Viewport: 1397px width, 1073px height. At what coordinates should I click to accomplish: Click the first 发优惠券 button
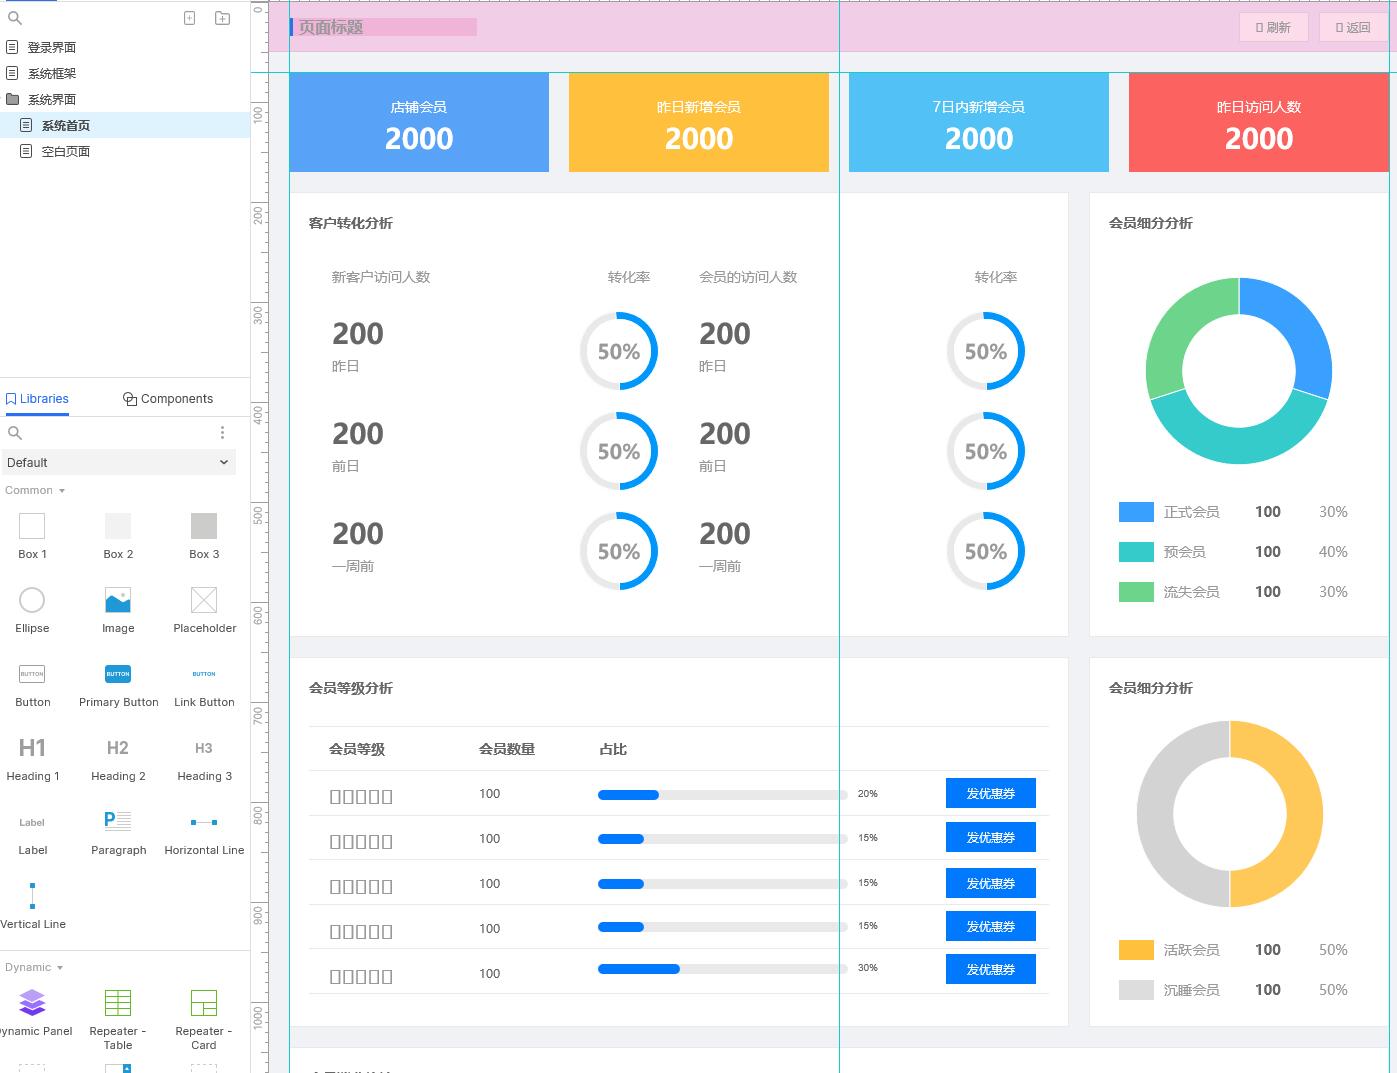point(990,793)
